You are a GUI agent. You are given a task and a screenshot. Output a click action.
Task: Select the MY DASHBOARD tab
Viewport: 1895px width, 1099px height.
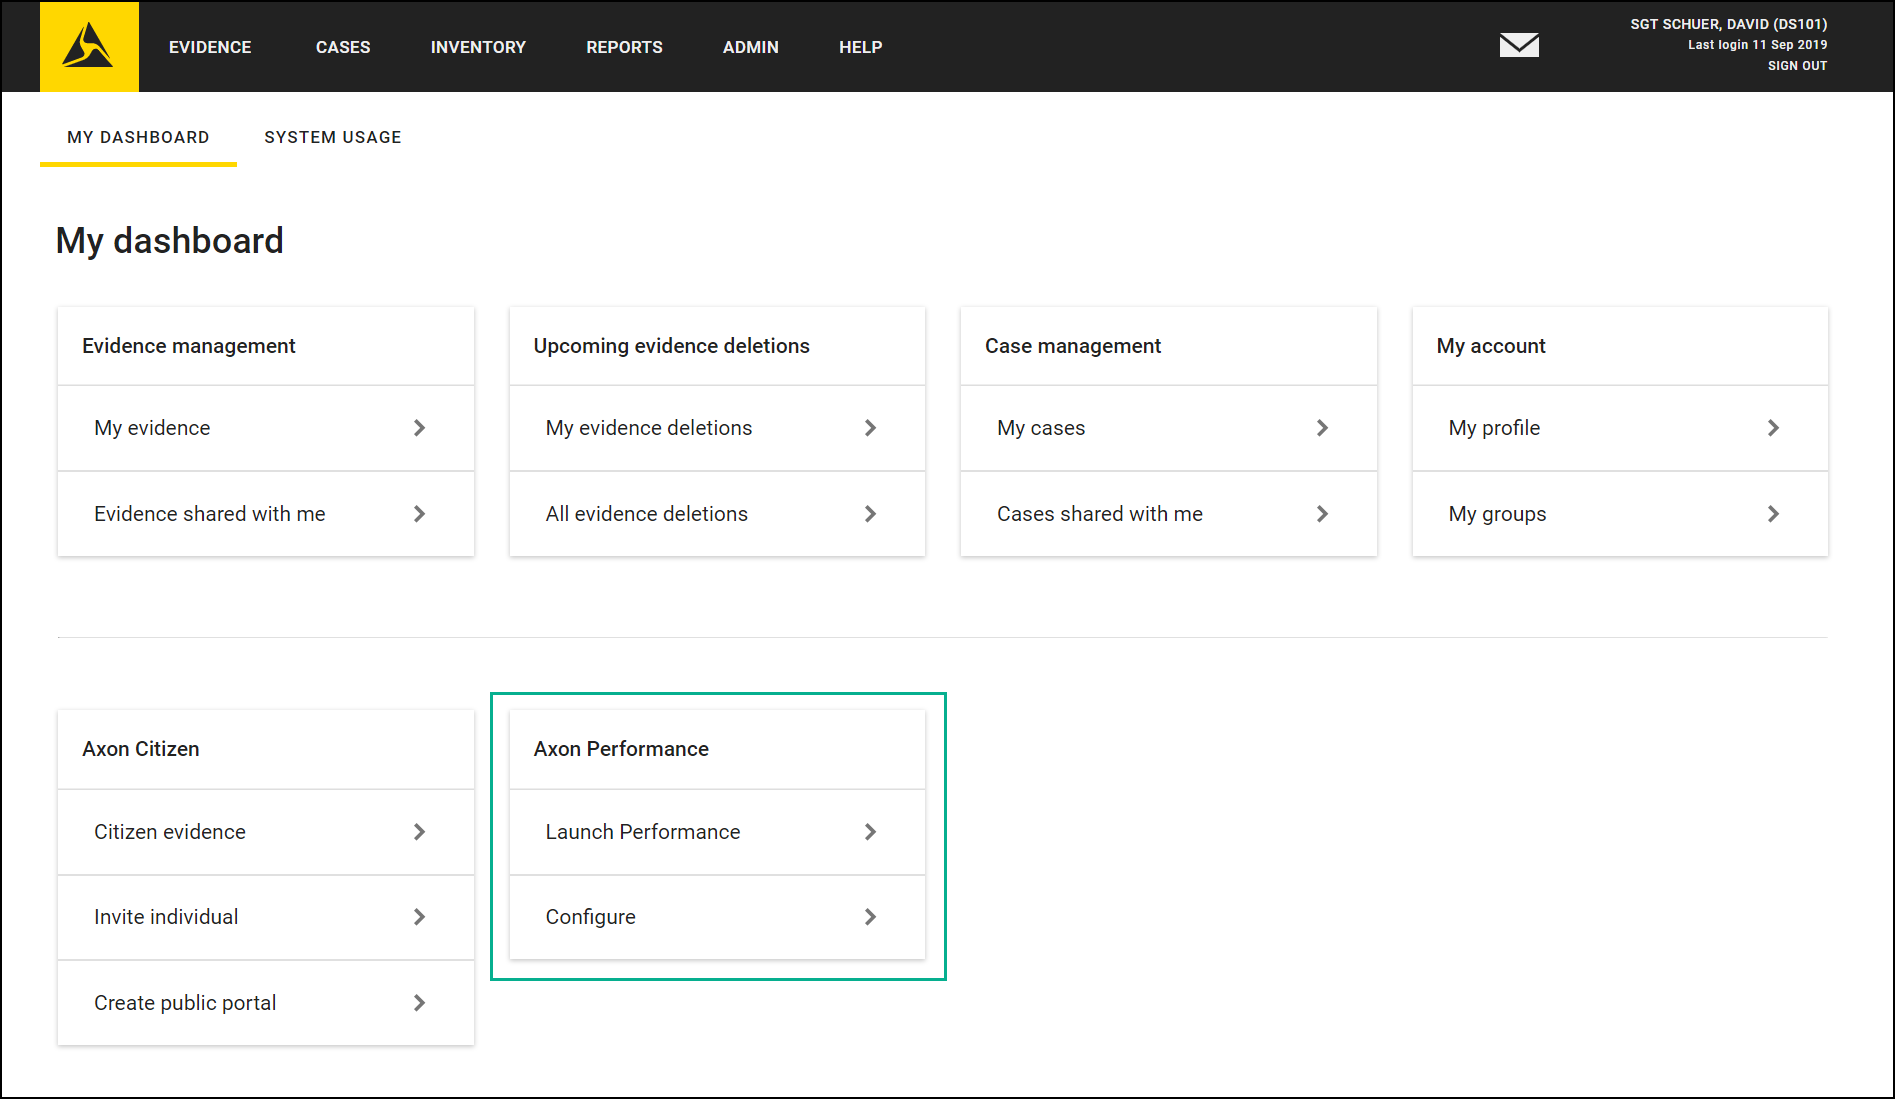tap(137, 137)
